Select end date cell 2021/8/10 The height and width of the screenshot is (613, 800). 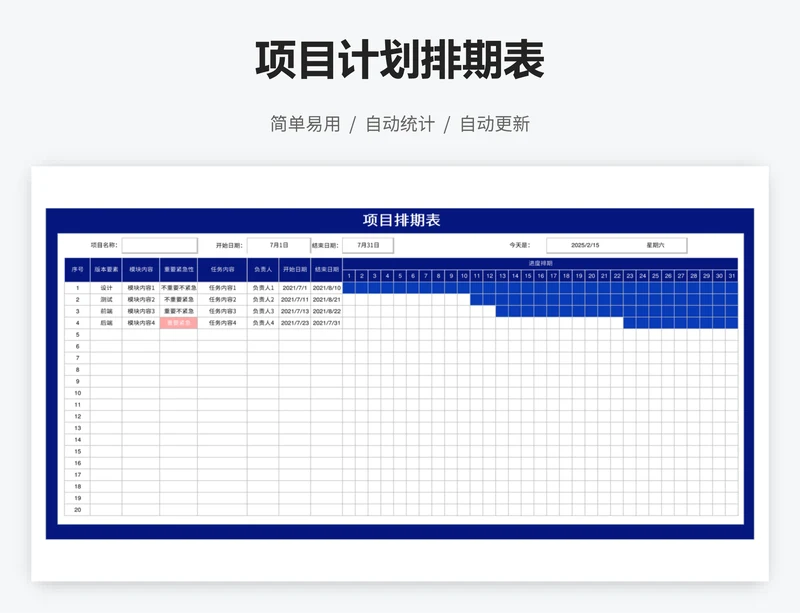327,288
